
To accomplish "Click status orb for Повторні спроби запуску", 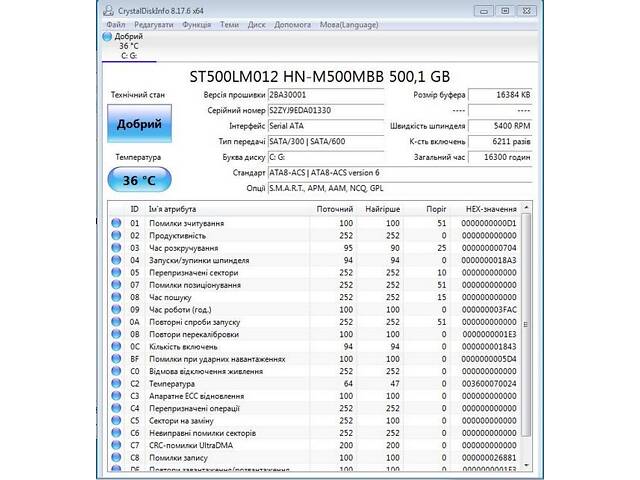I will coord(116,322).
